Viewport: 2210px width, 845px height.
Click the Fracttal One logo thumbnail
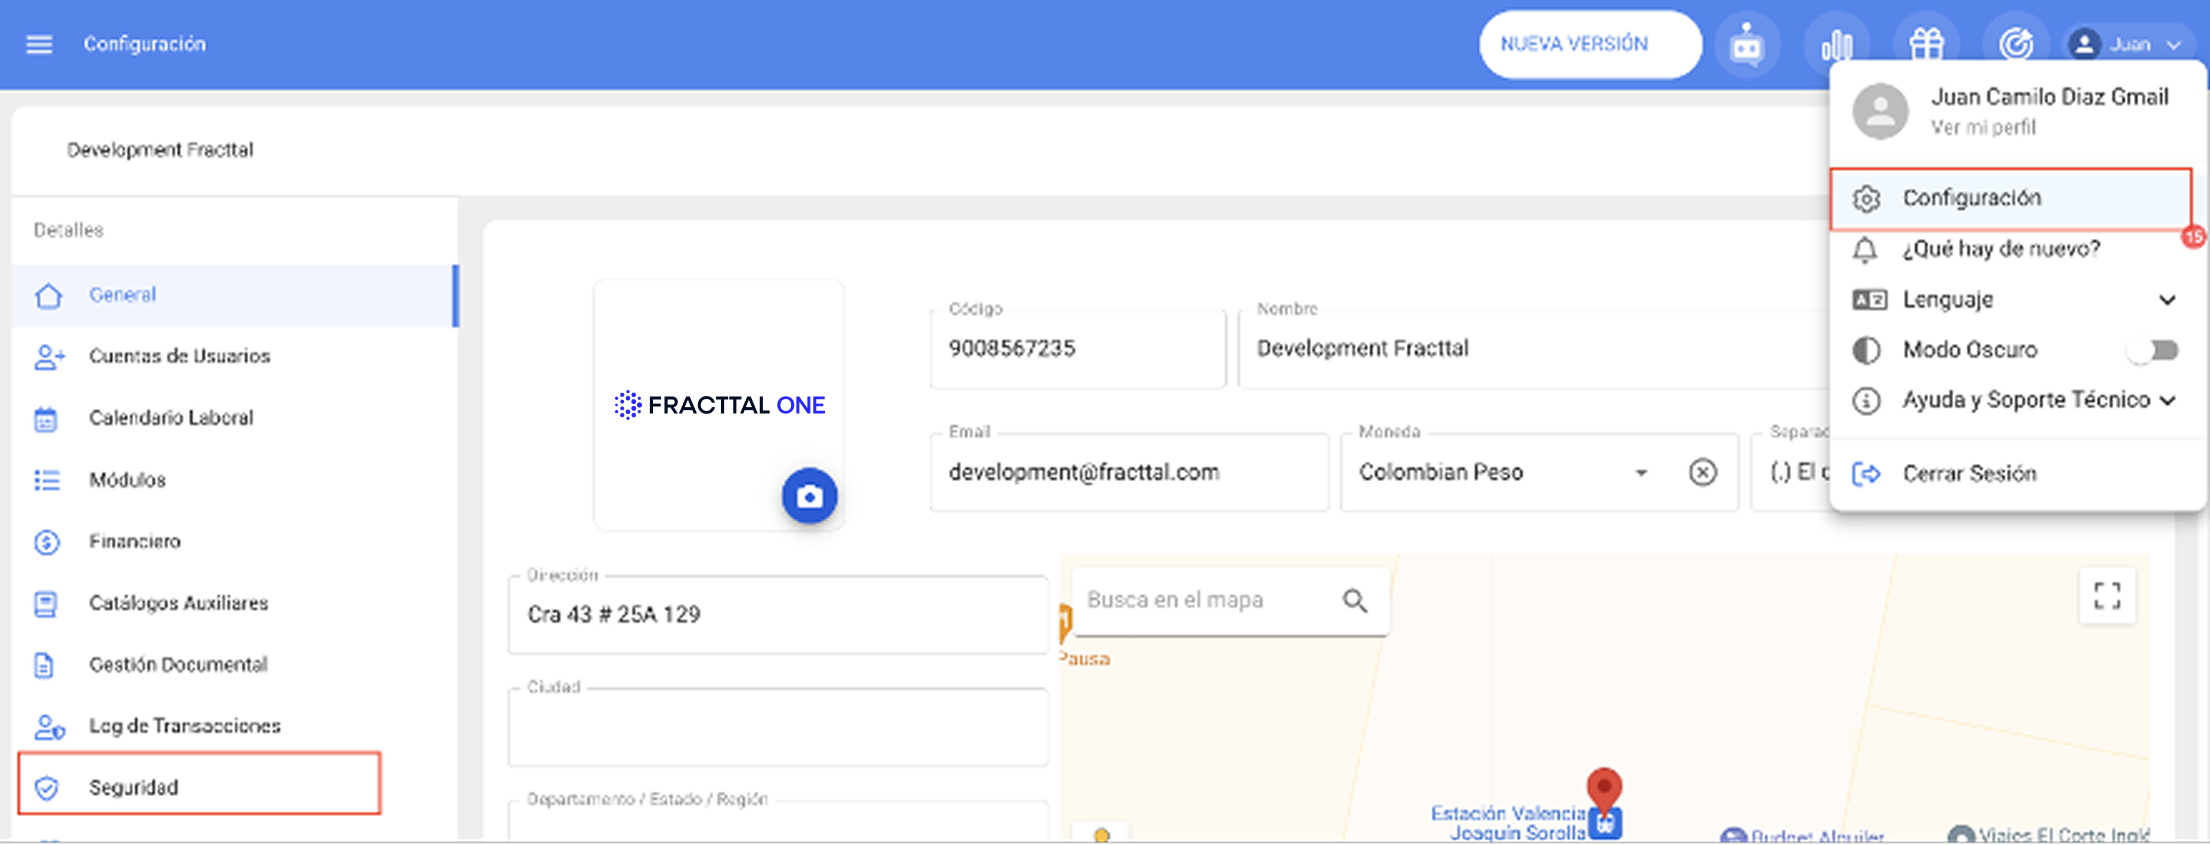[719, 405]
